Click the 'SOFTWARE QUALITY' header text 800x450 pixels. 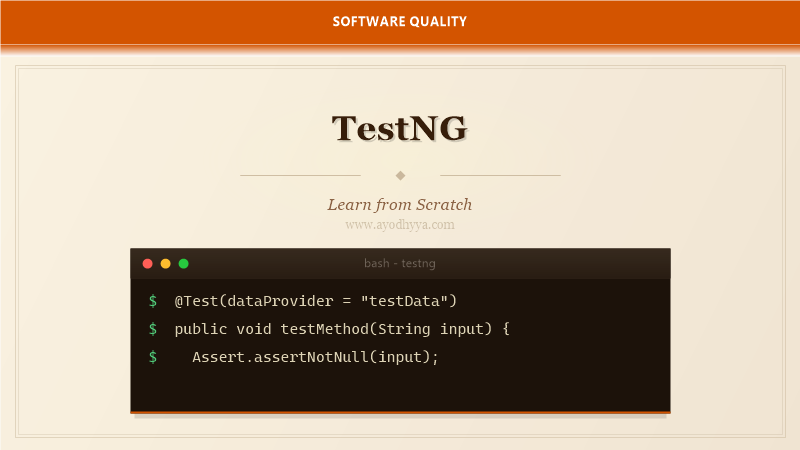pyautogui.click(x=399, y=21)
